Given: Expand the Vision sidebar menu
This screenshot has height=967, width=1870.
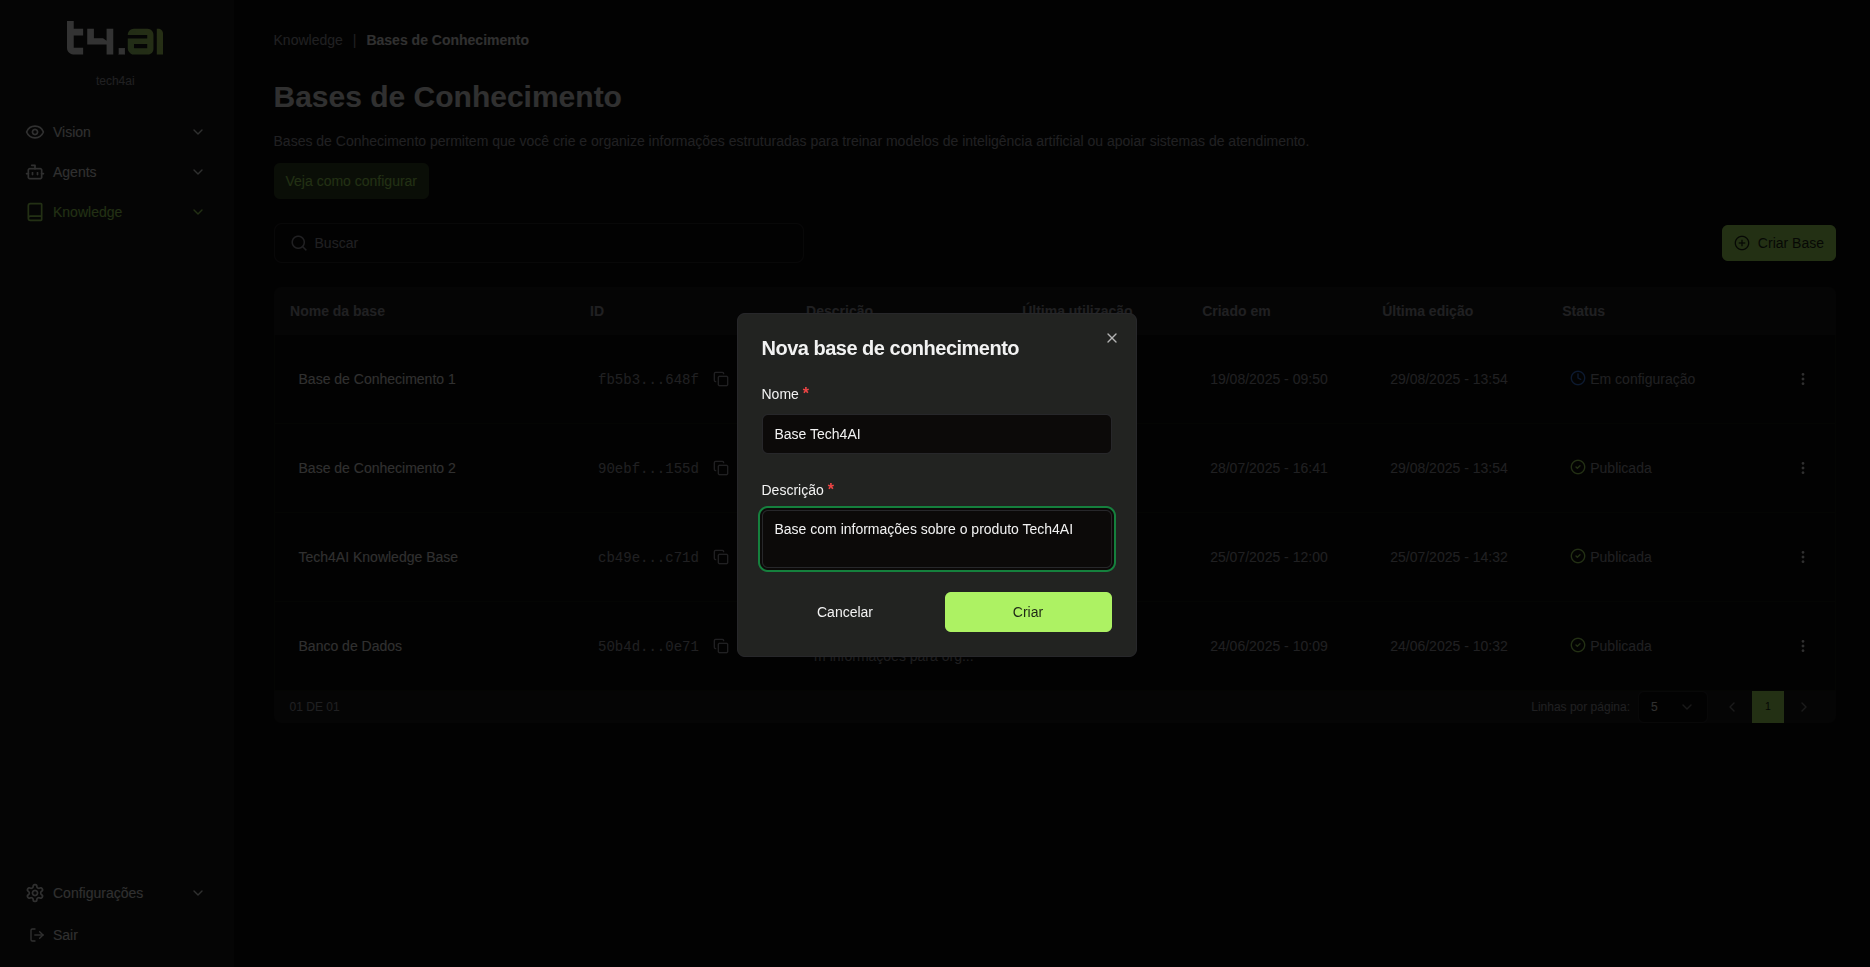Looking at the screenshot, I should [x=115, y=132].
